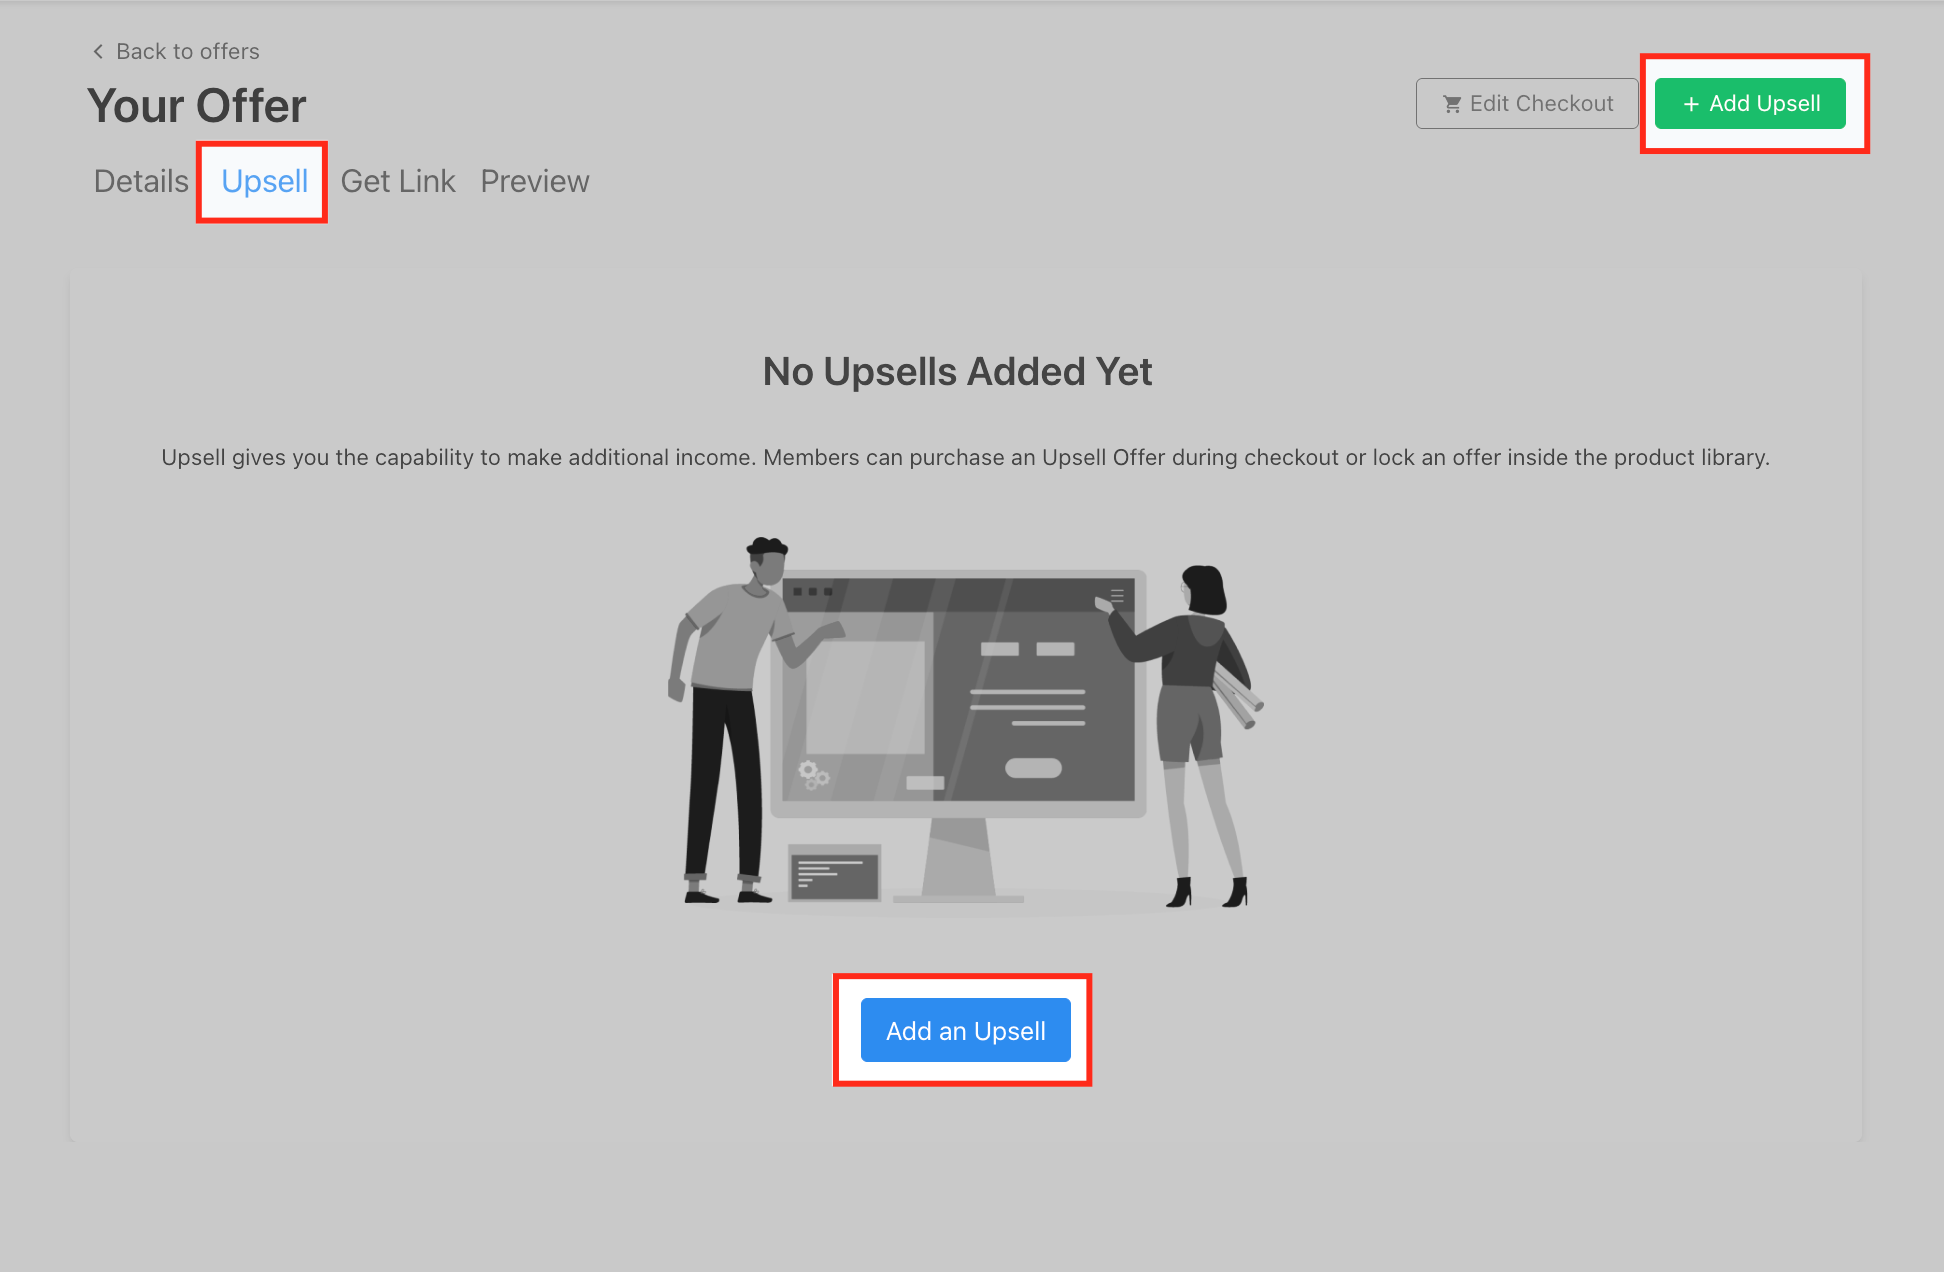Click the green Add Upsell button
Viewport: 1944px width, 1272px height.
click(x=1750, y=104)
